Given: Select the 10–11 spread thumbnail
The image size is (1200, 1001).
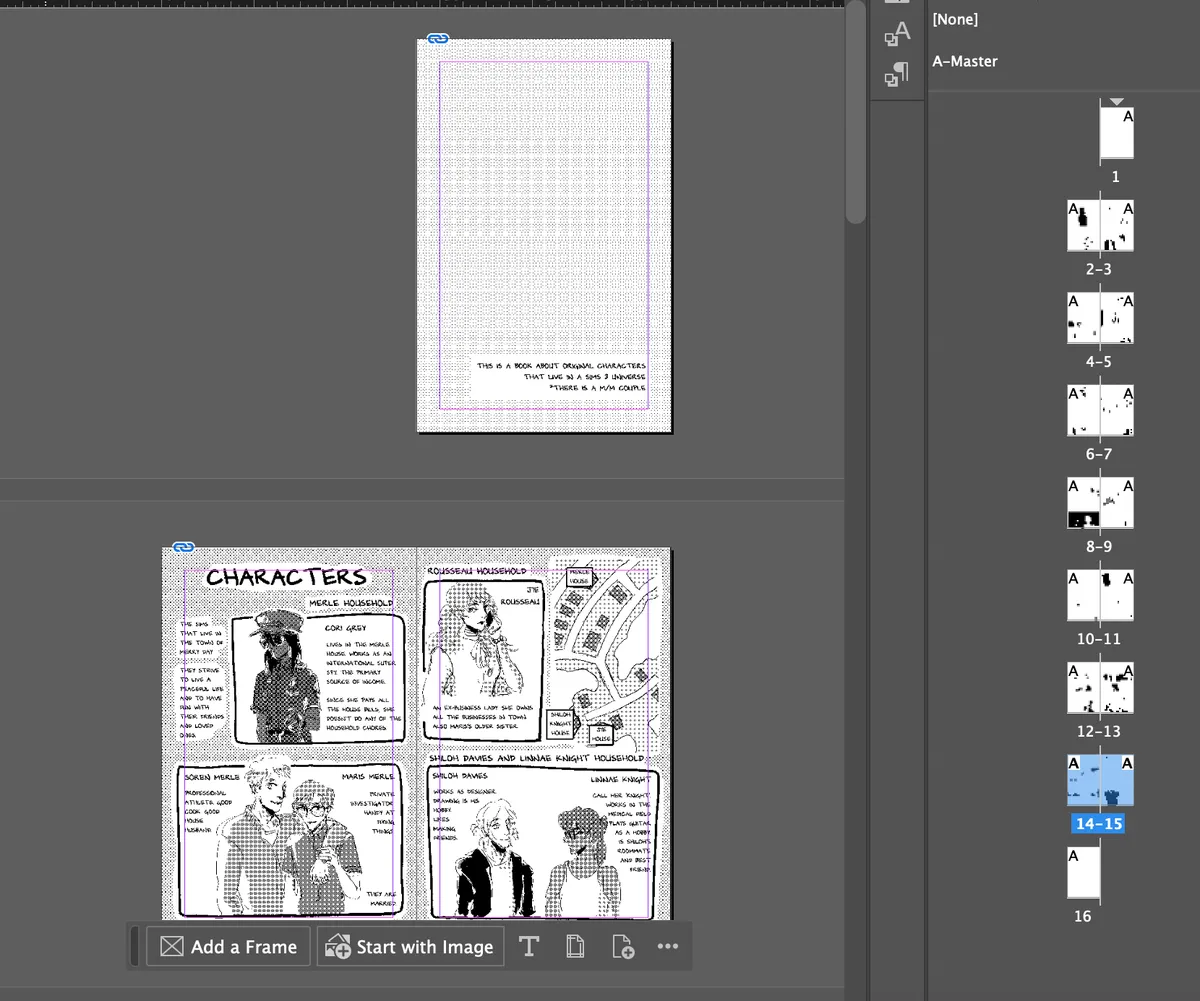Looking at the screenshot, I should [1100, 594].
